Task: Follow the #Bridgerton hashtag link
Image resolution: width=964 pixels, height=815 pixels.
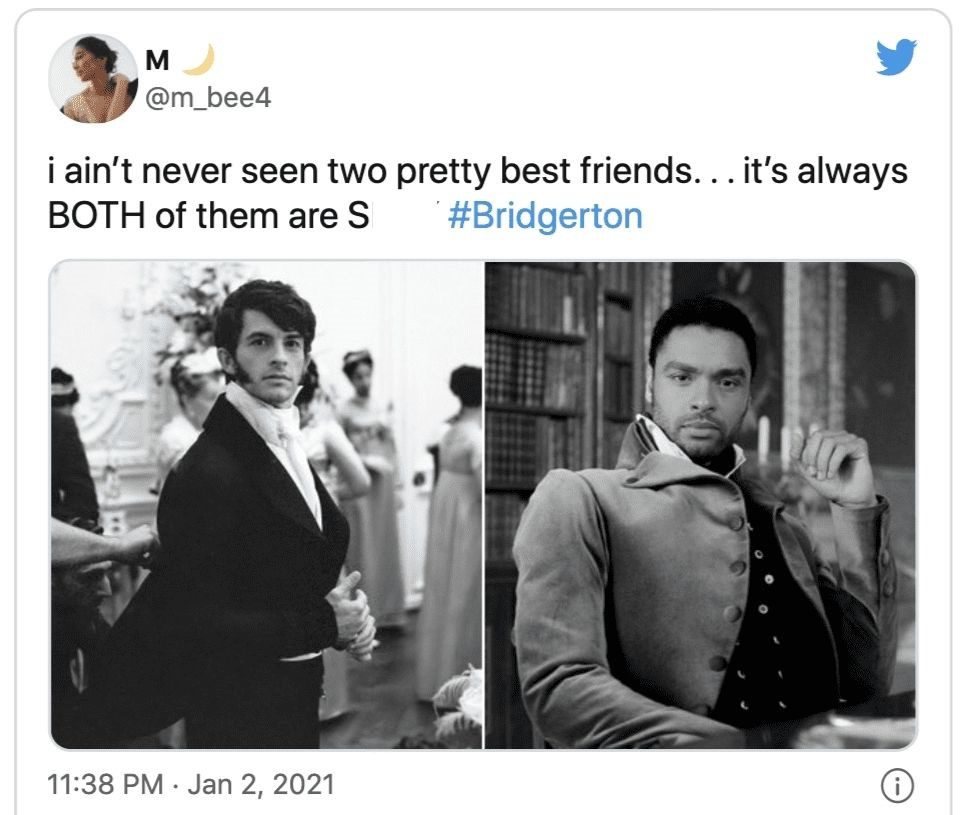Action: 545,216
